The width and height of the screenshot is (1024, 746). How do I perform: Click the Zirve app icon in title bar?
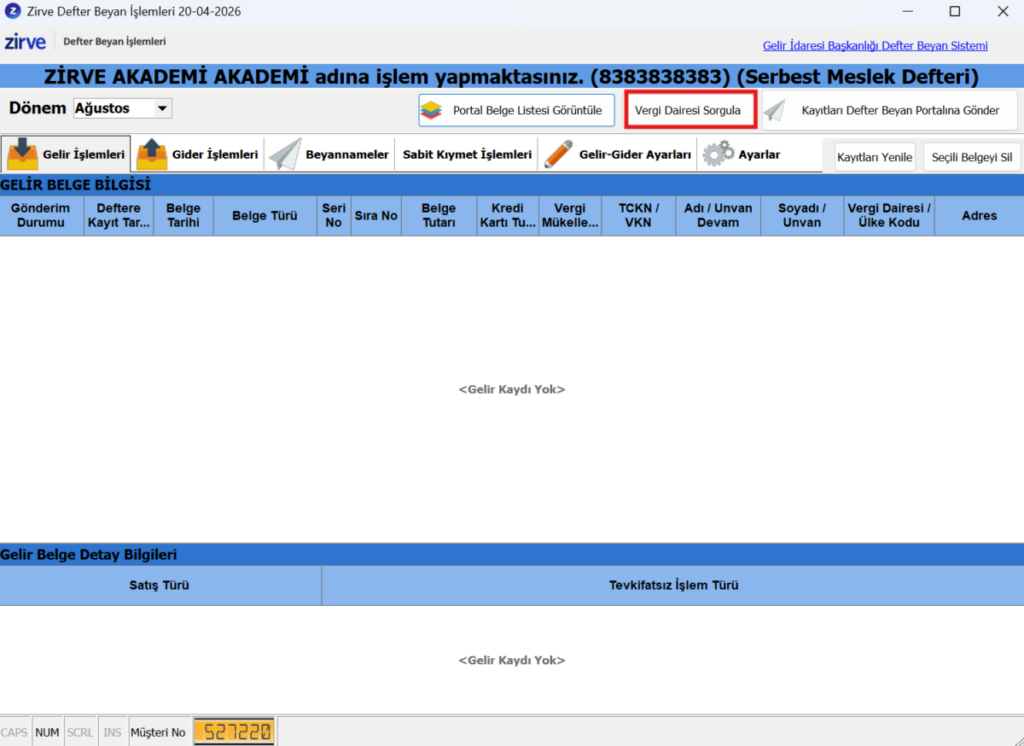(12, 11)
